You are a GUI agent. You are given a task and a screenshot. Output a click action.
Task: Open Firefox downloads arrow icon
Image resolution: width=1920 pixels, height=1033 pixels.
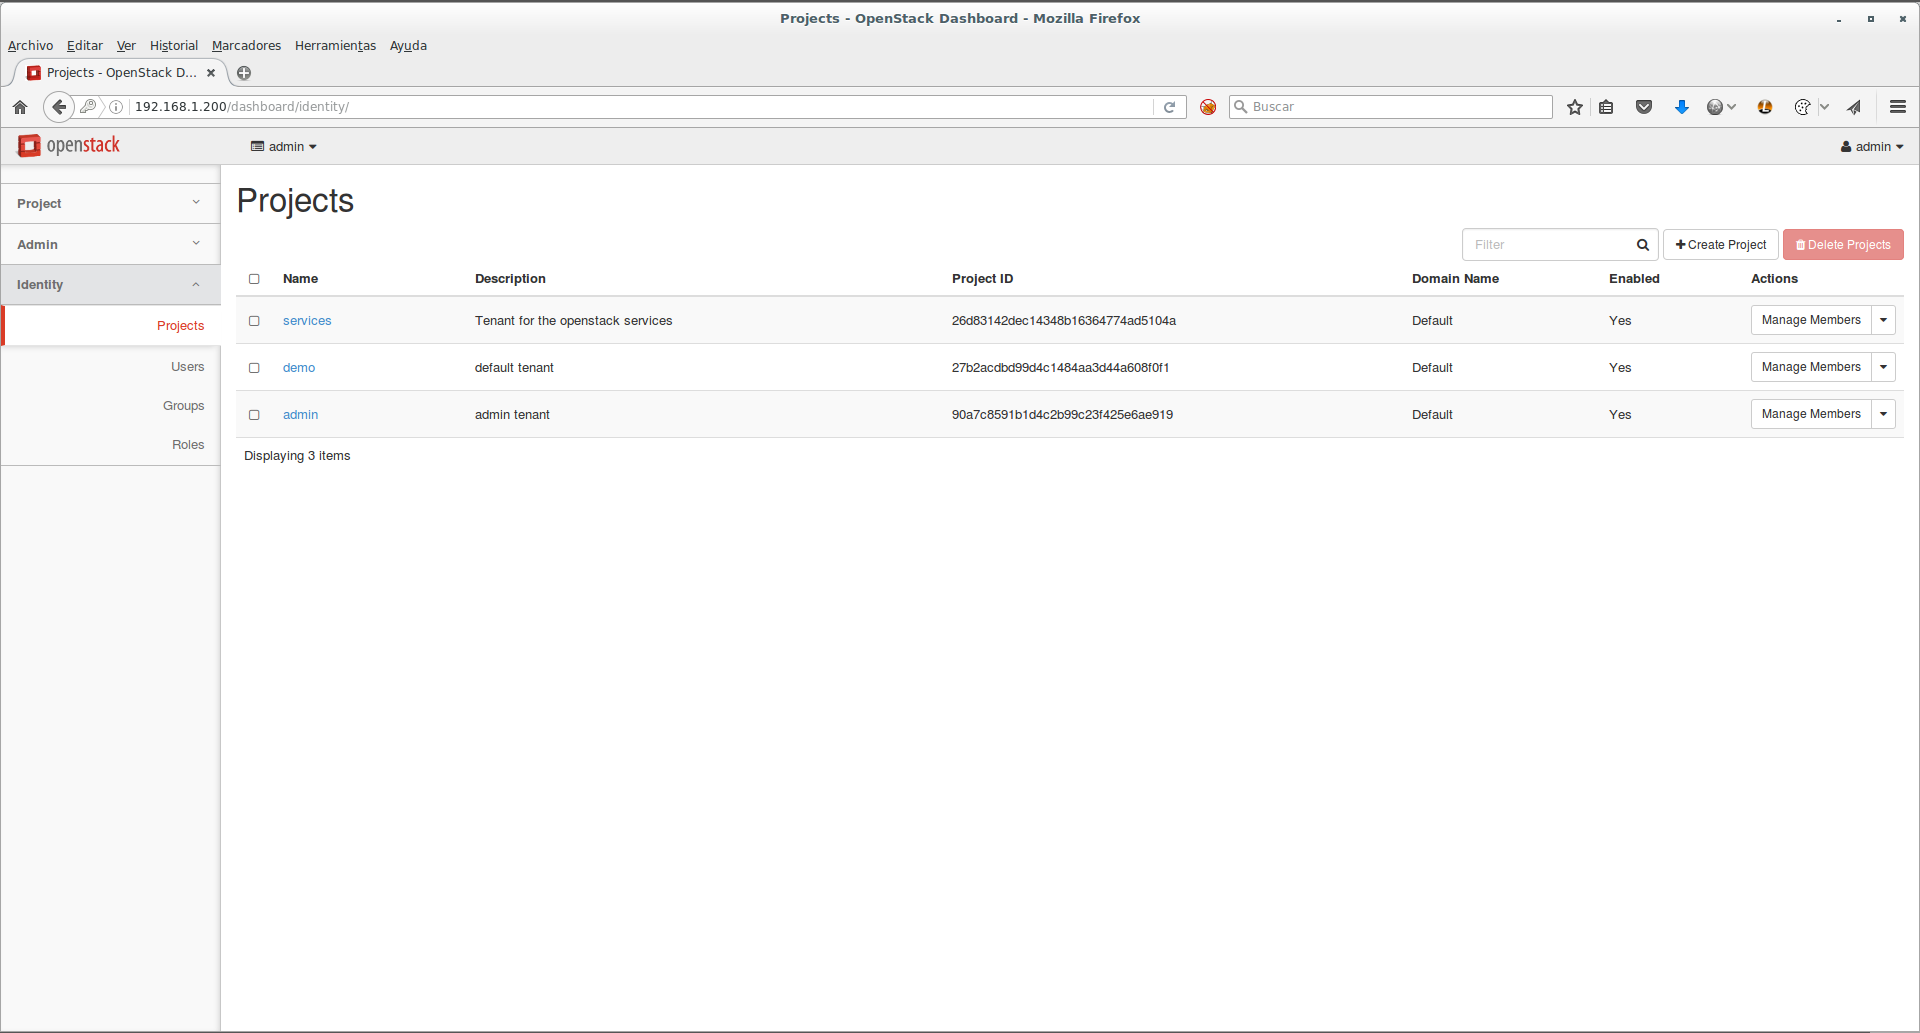1681,107
